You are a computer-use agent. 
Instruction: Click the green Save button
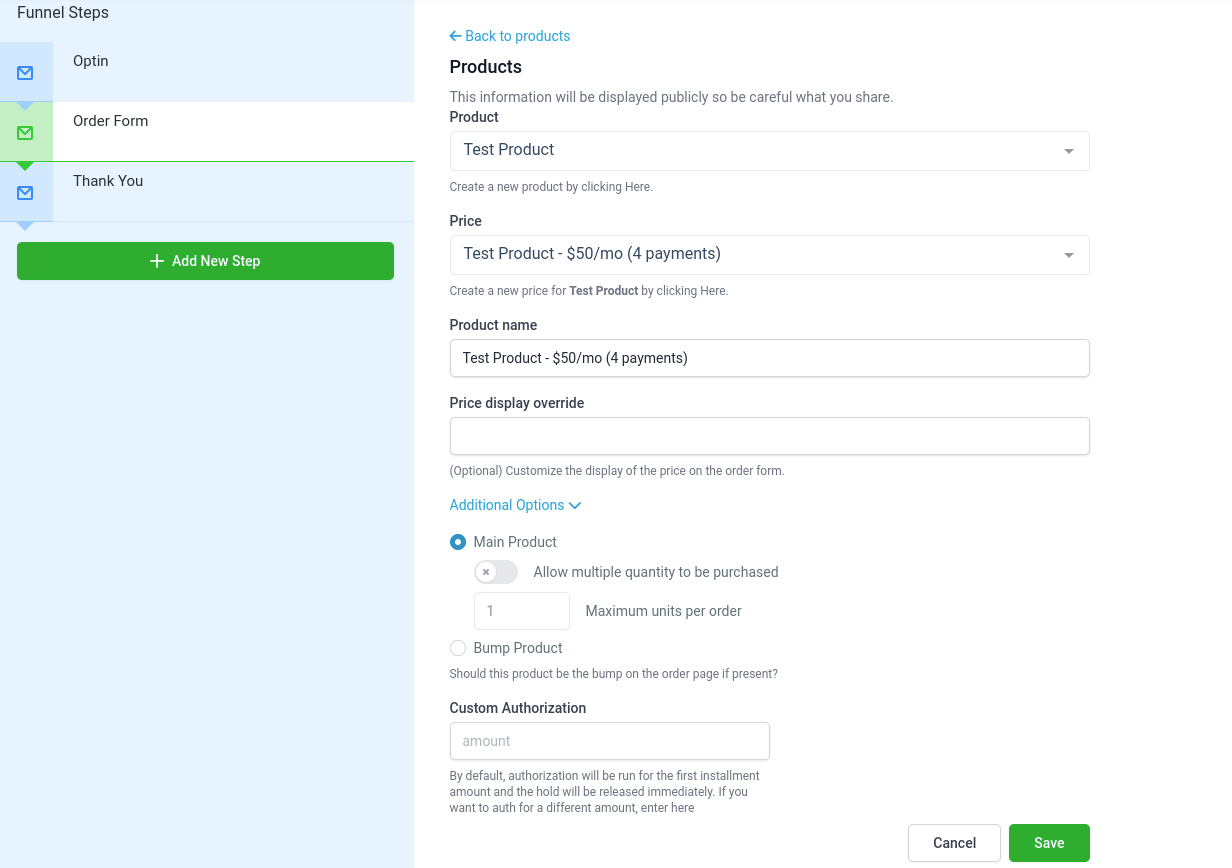tap(1049, 843)
